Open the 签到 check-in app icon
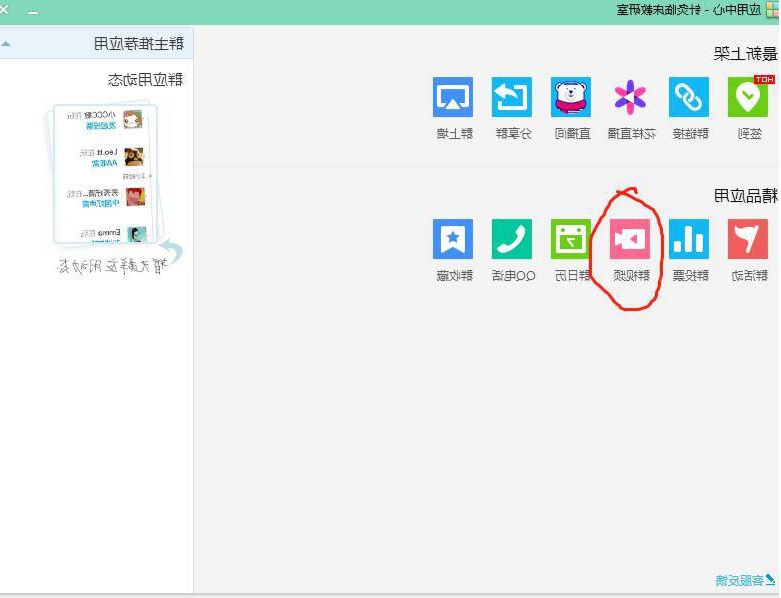 coord(748,97)
